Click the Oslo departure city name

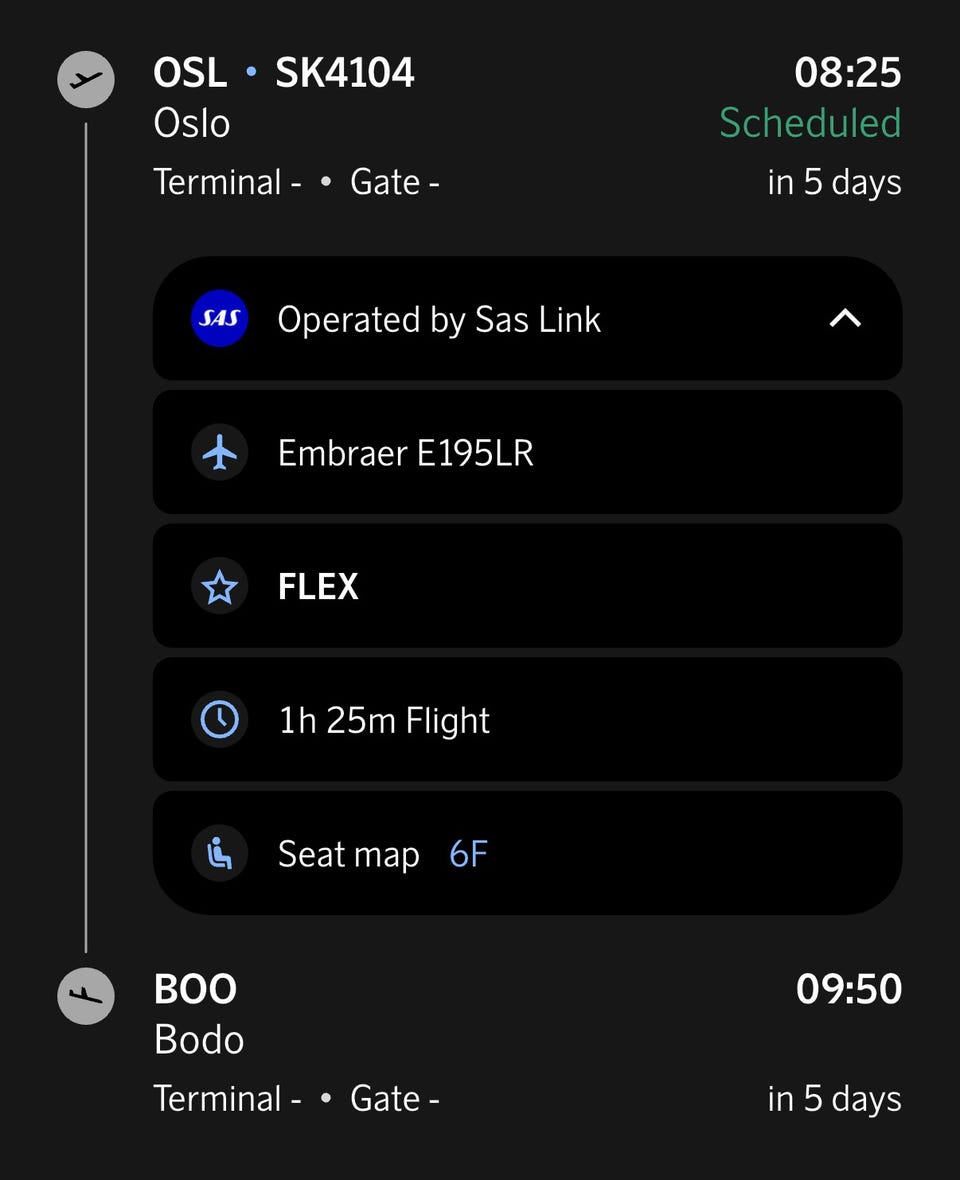pos(192,123)
